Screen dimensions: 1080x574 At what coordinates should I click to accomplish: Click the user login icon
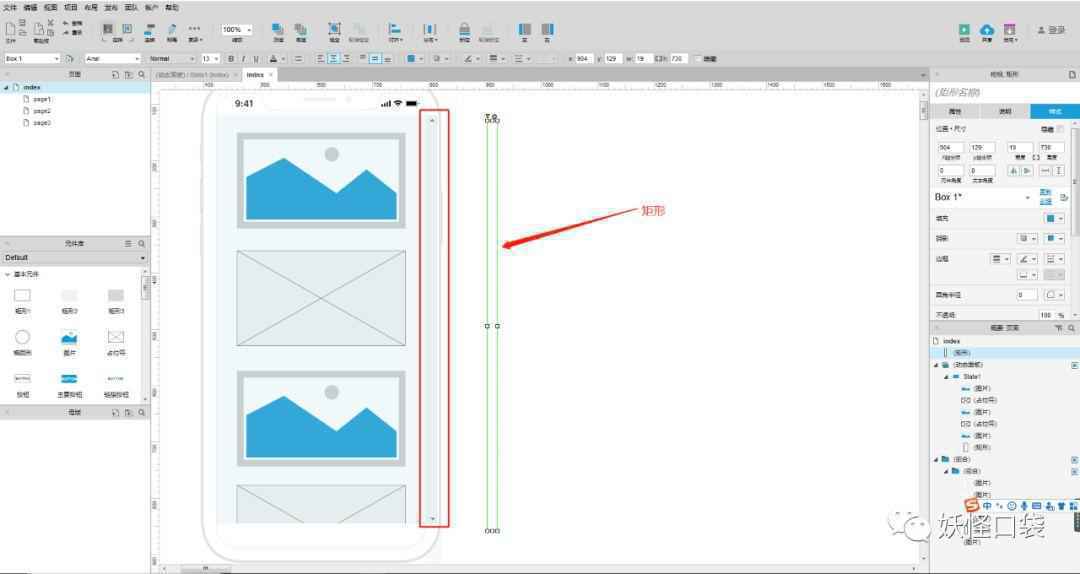coord(1041,30)
